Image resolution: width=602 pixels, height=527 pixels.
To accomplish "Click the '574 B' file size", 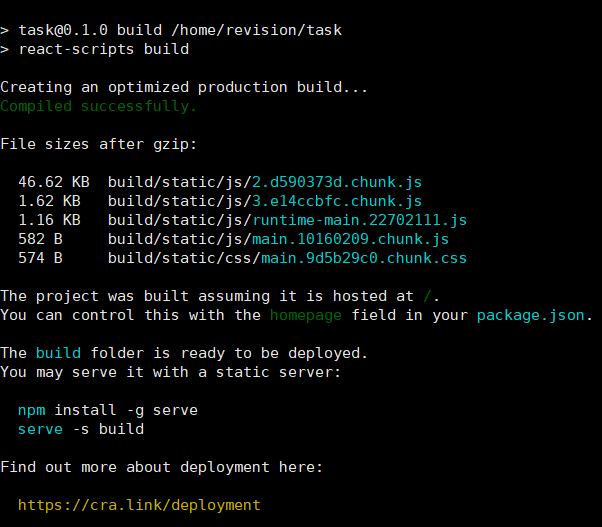I will [x=40, y=258].
